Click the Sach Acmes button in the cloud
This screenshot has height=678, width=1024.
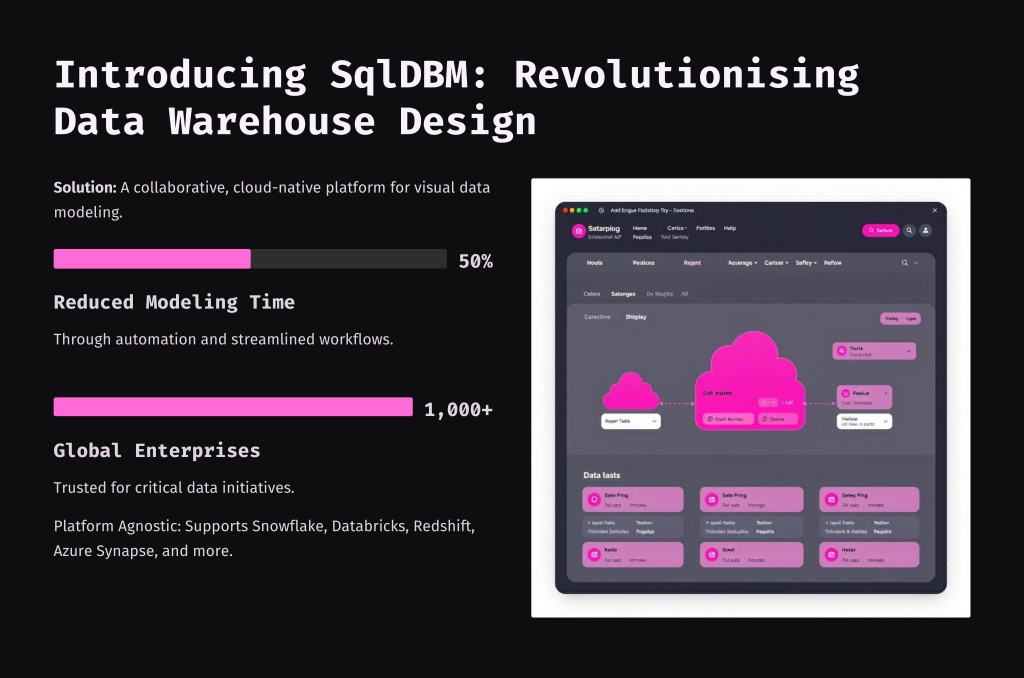click(728, 419)
